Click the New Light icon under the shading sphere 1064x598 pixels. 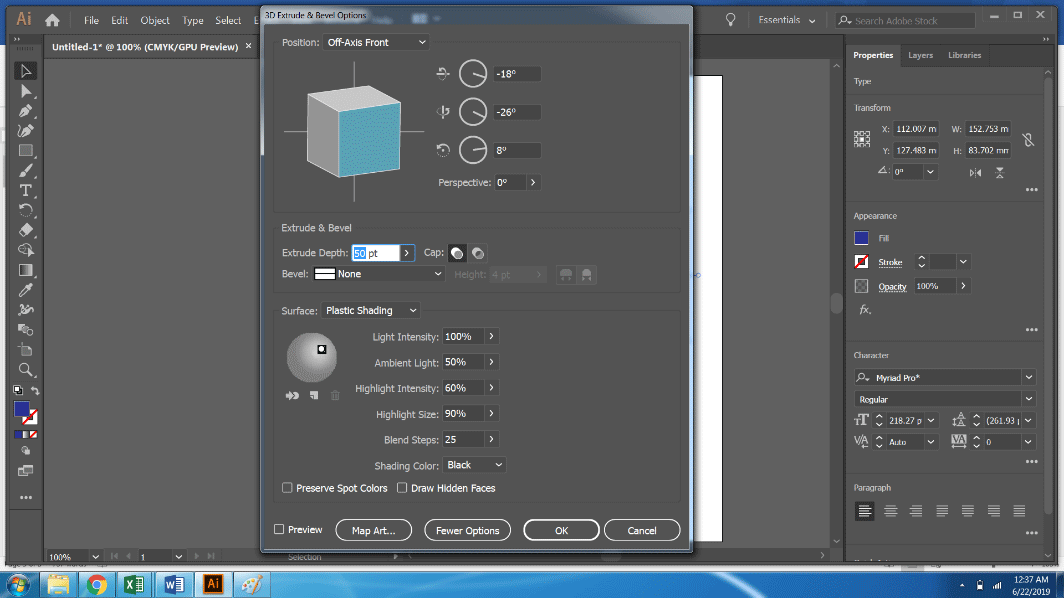(x=312, y=395)
